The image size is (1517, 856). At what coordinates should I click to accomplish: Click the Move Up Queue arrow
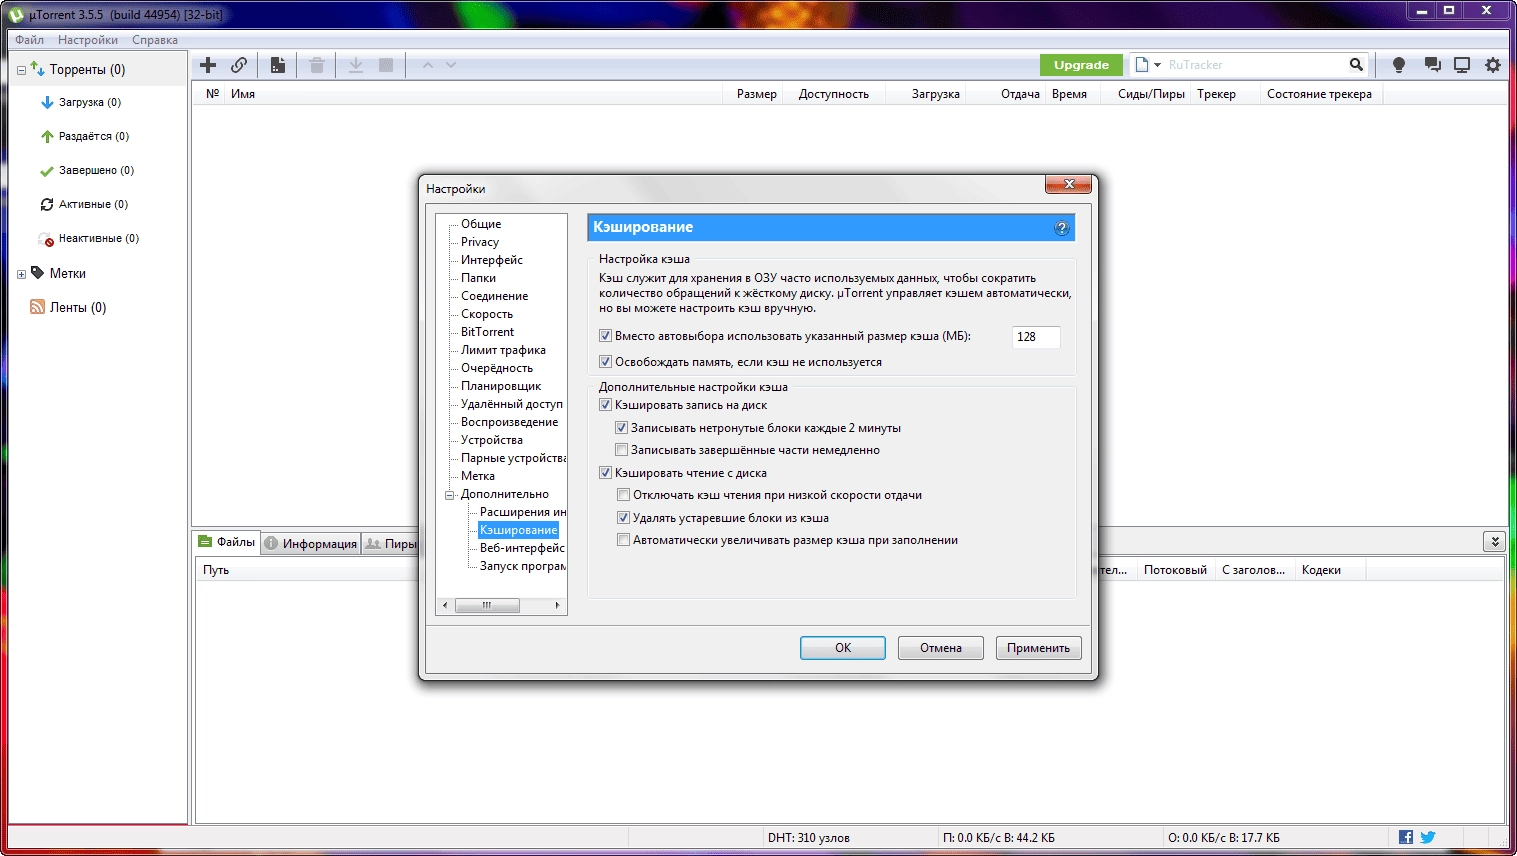point(428,65)
